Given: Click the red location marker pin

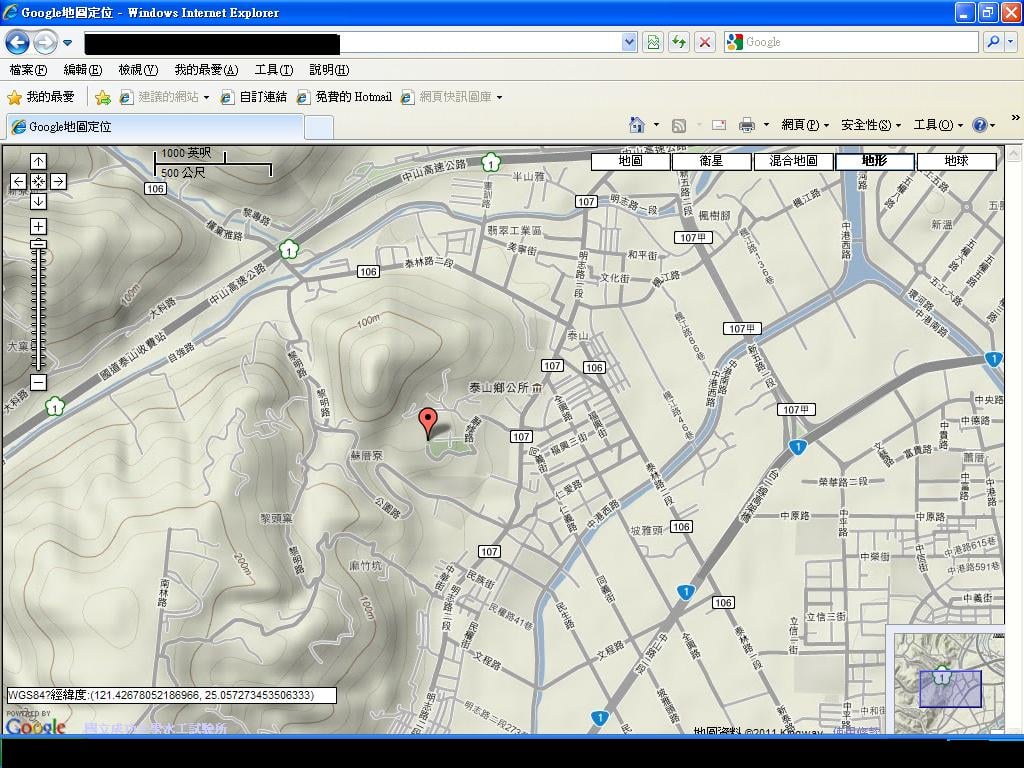Looking at the screenshot, I should click(428, 421).
